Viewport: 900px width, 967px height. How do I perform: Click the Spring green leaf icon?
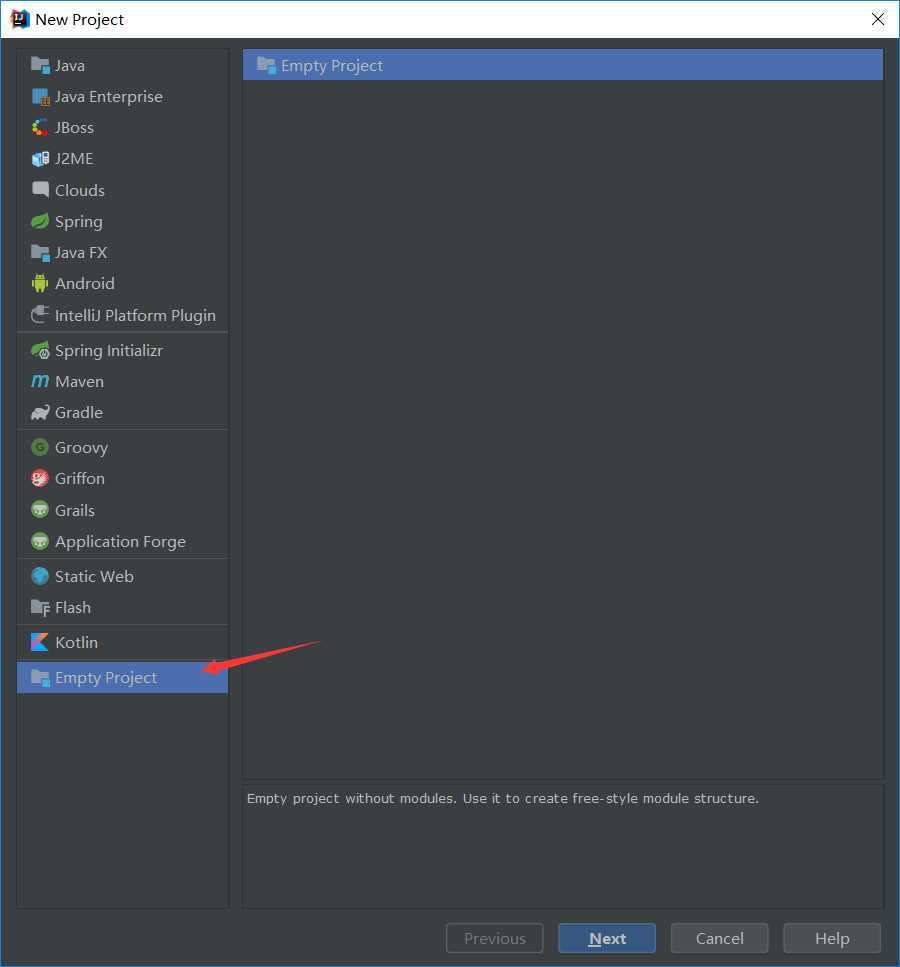click(x=40, y=221)
